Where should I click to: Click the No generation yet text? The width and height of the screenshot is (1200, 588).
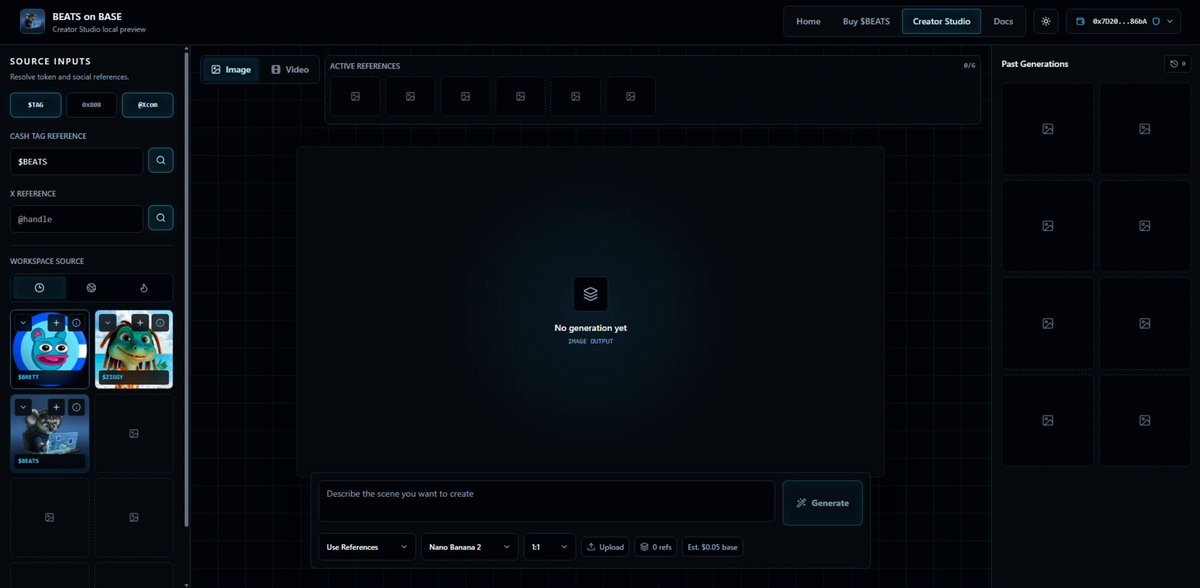coord(590,328)
